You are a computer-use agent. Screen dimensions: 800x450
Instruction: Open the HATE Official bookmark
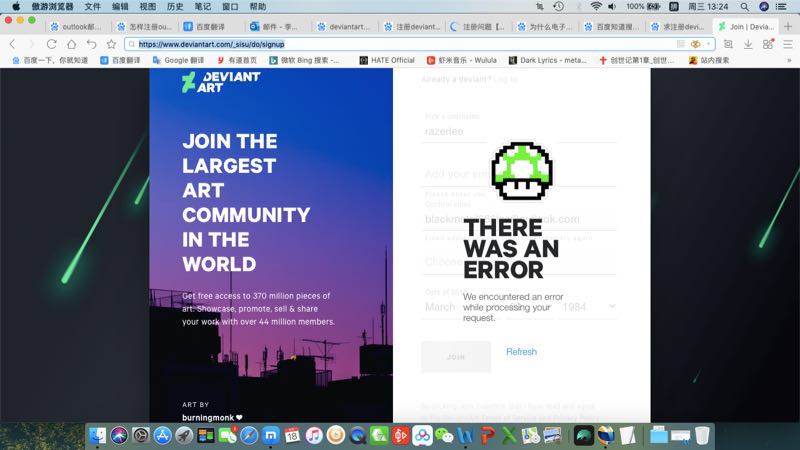[x=387, y=60]
